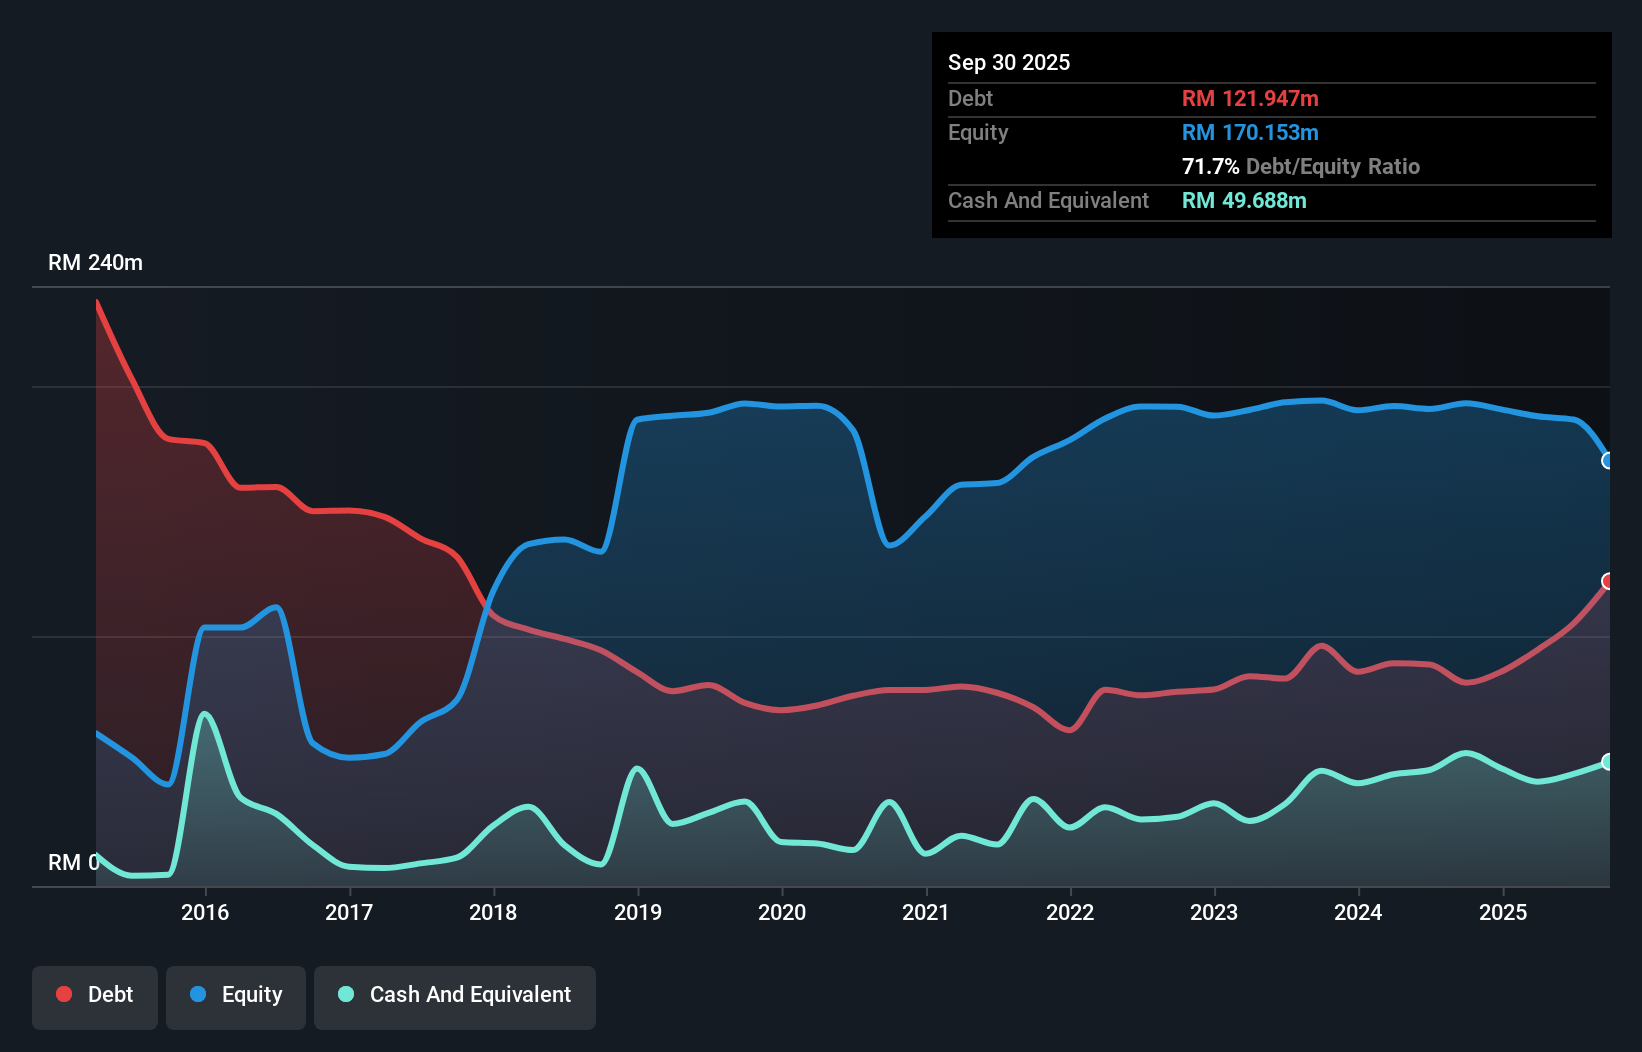This screenshot has width=1642, height=1052.
Task: Click the RM 121.947m debt value
Action: (x=1250, y=98)
